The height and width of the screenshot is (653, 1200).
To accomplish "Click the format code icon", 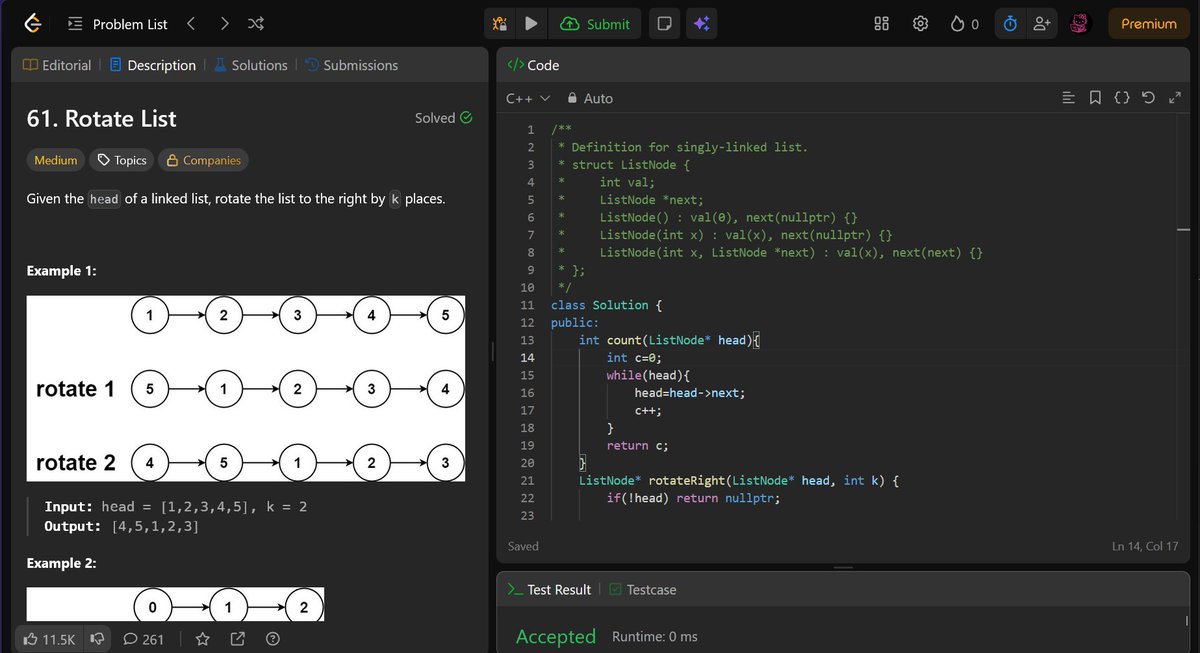I will click(1069, 98).
